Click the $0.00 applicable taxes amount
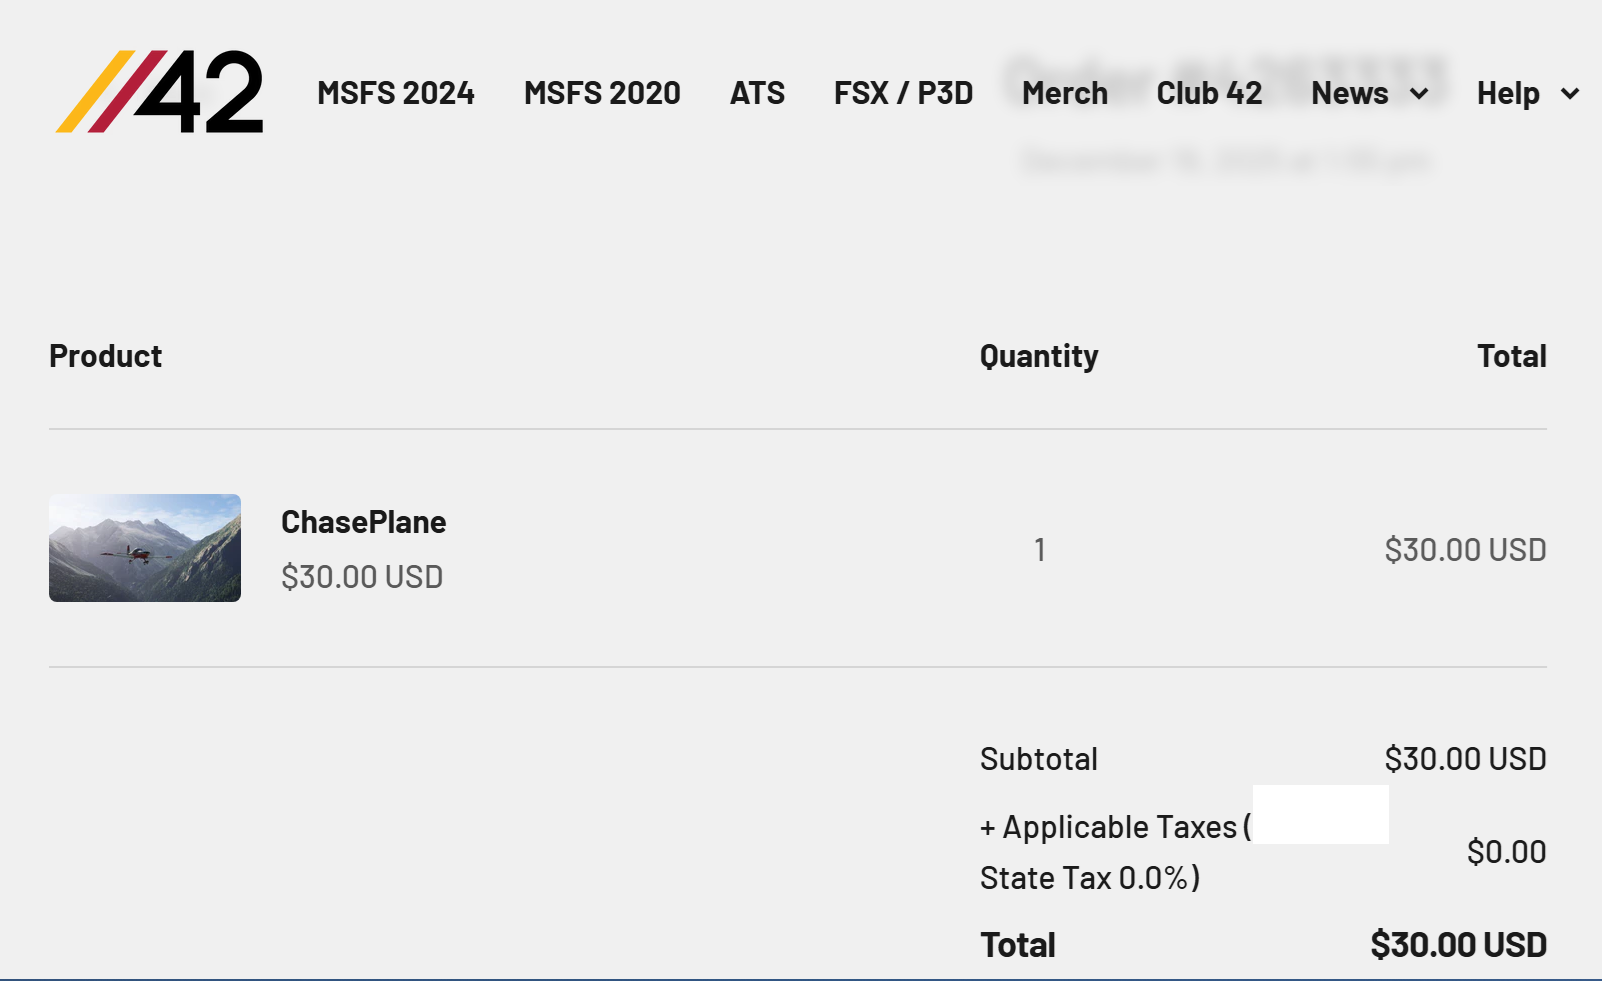1602x981 pixels. (1506, 852)
